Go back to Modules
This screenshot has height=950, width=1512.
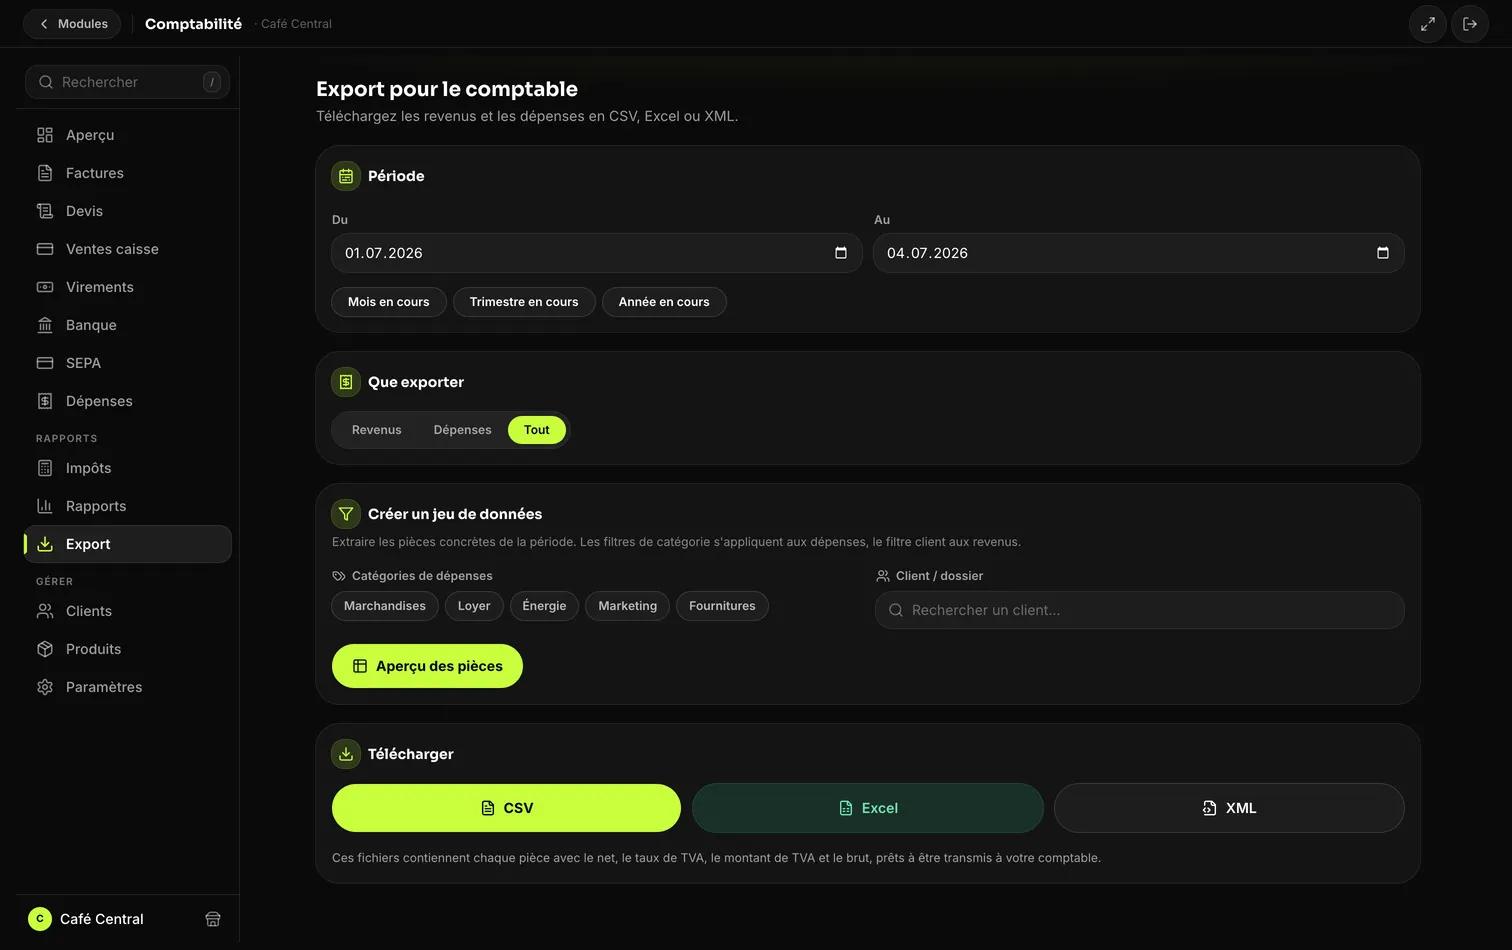tap(72, 24)
